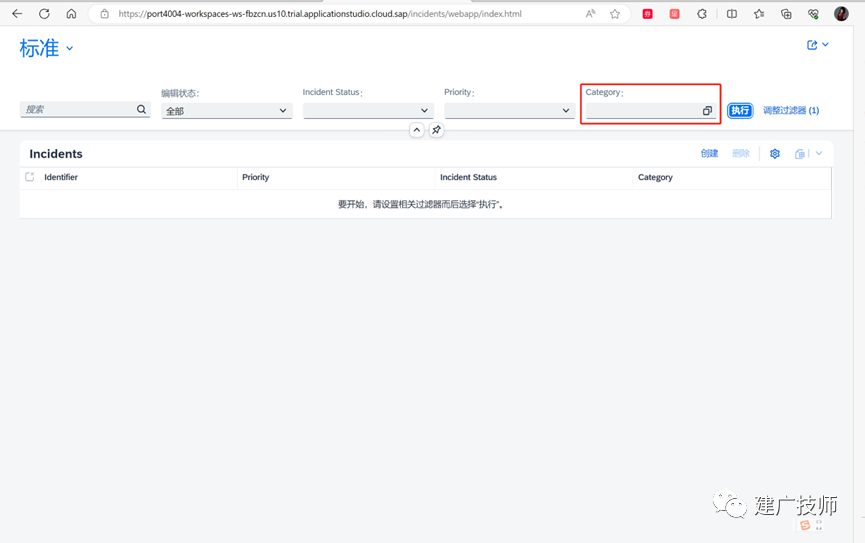Go back with the browser back arrow
Screen dimensions: 865x543
17,14
